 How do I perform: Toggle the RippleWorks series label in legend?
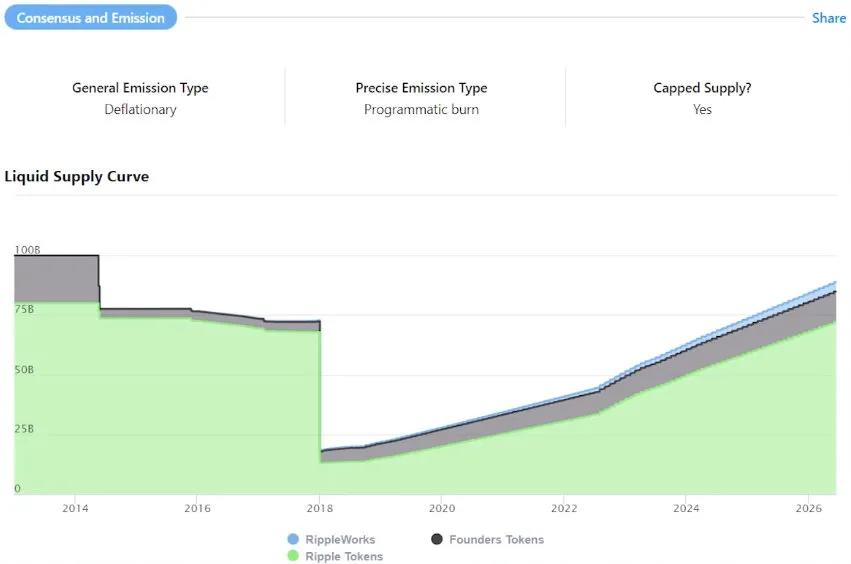(340, 540)
